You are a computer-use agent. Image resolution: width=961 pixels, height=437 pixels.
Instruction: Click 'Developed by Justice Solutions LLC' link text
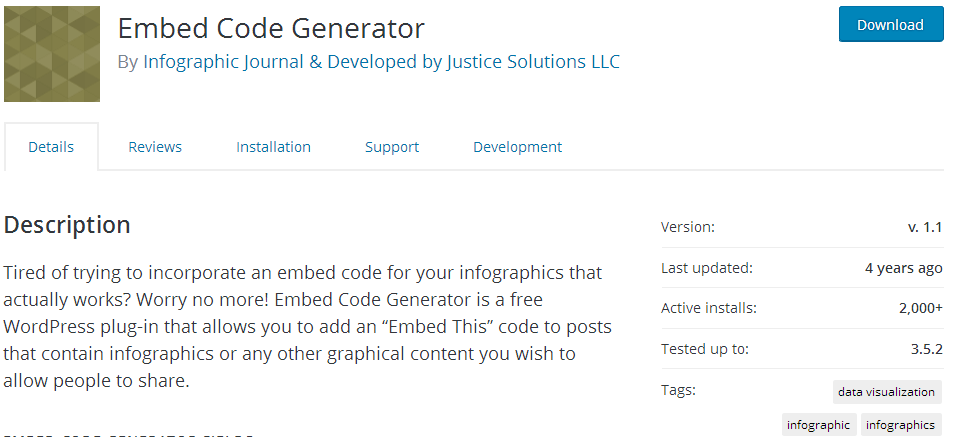[474, 62]
